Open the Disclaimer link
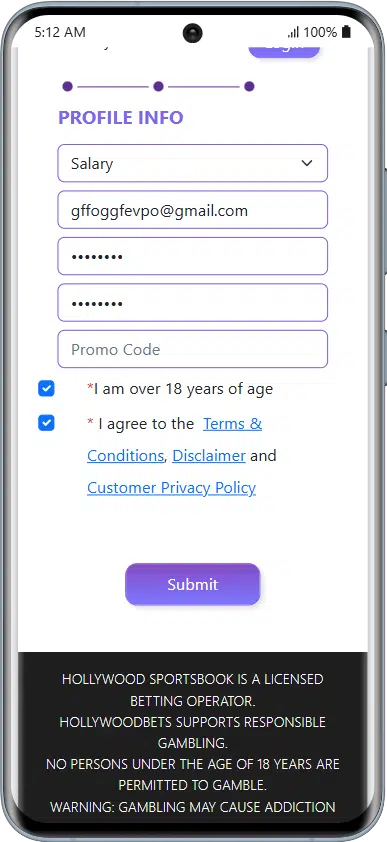Image resolution: width=387 pixels, height=842 pixels. point(209,455)
